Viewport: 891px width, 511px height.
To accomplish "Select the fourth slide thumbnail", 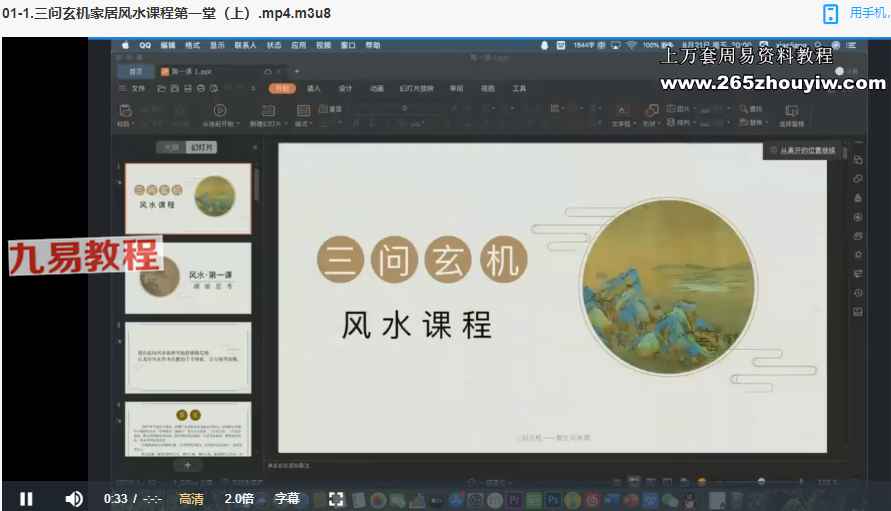I will pyautogui.click(x=188, y=429).
